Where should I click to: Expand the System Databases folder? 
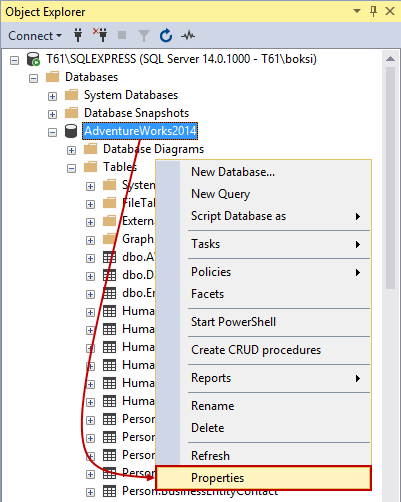52,96
